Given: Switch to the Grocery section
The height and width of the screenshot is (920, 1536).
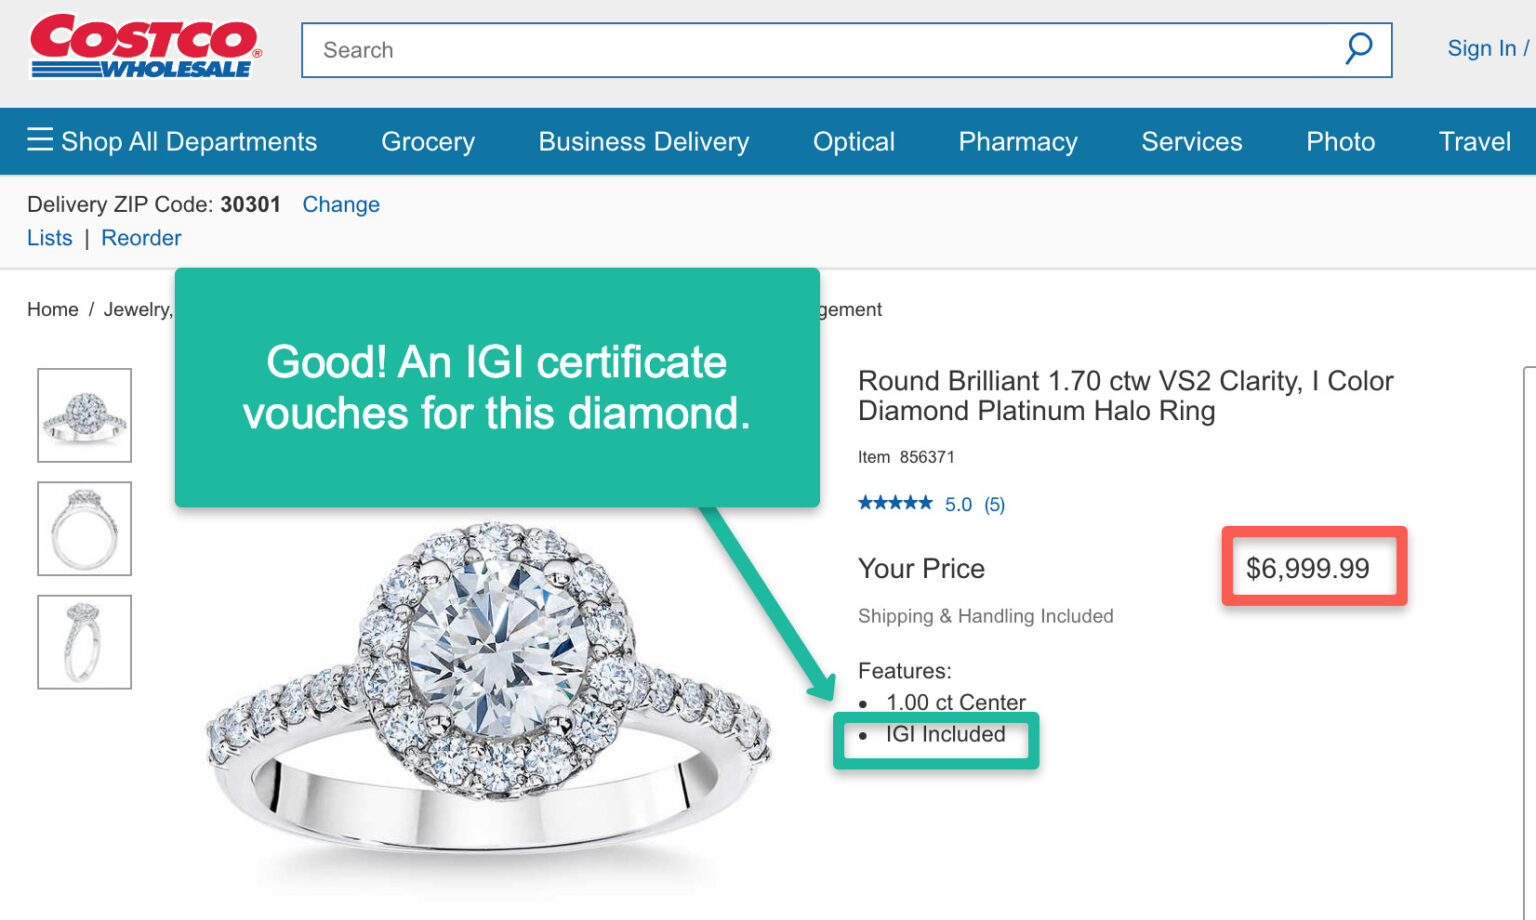Looking at the screenshot, I should (427, 141).
